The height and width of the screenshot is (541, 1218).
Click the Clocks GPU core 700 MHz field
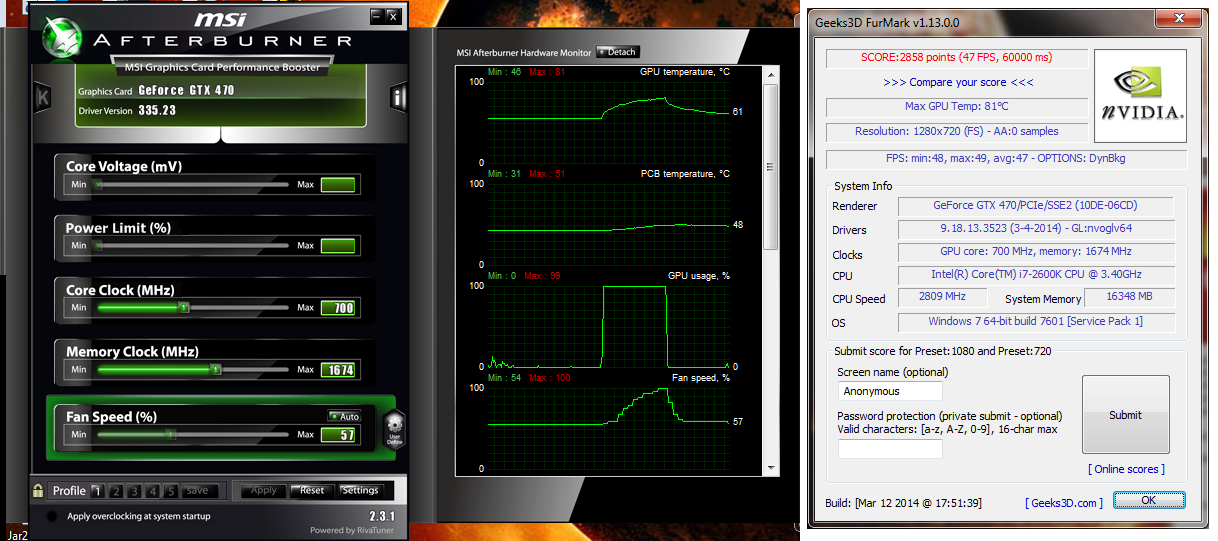coord(1036,252)
